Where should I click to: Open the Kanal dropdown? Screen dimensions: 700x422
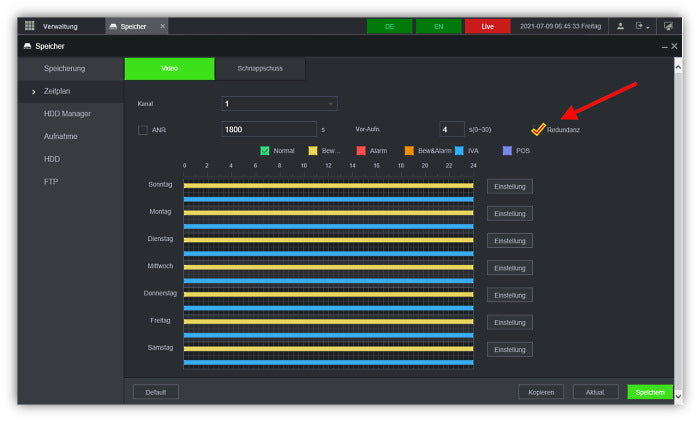point(279,103)
